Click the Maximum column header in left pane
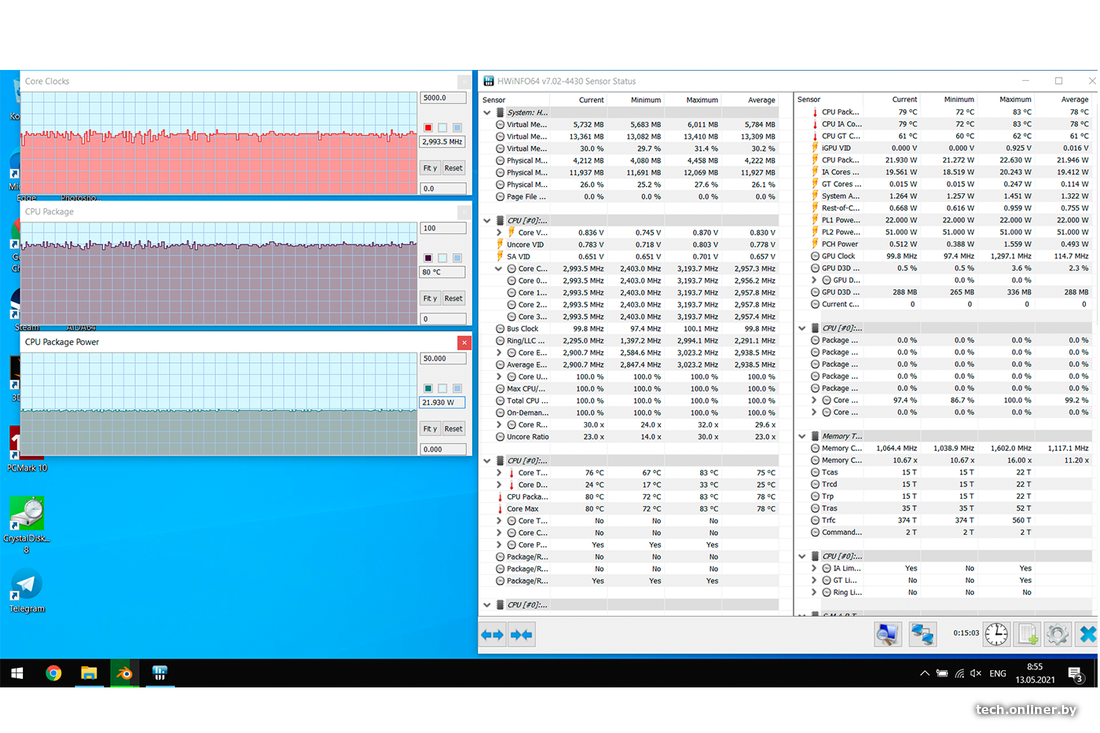Image resolution: width=1100 pixels, height=733 pixels. [x=702, y=100]
